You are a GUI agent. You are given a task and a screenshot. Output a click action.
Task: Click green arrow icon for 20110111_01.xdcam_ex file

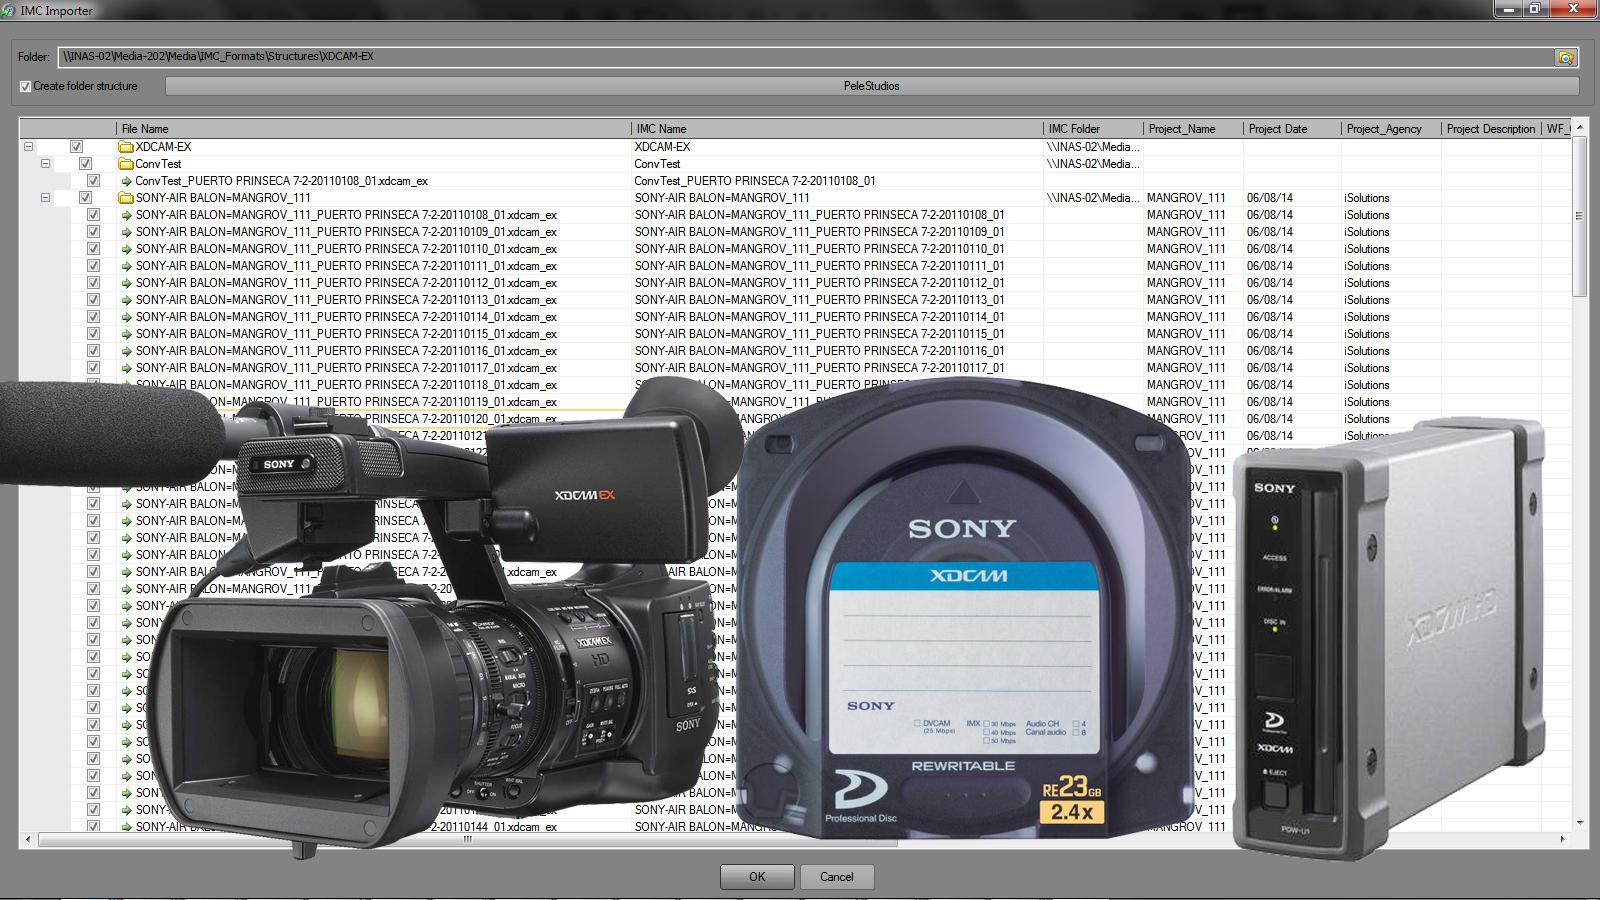pyautogui.click(x=126, y=266)
